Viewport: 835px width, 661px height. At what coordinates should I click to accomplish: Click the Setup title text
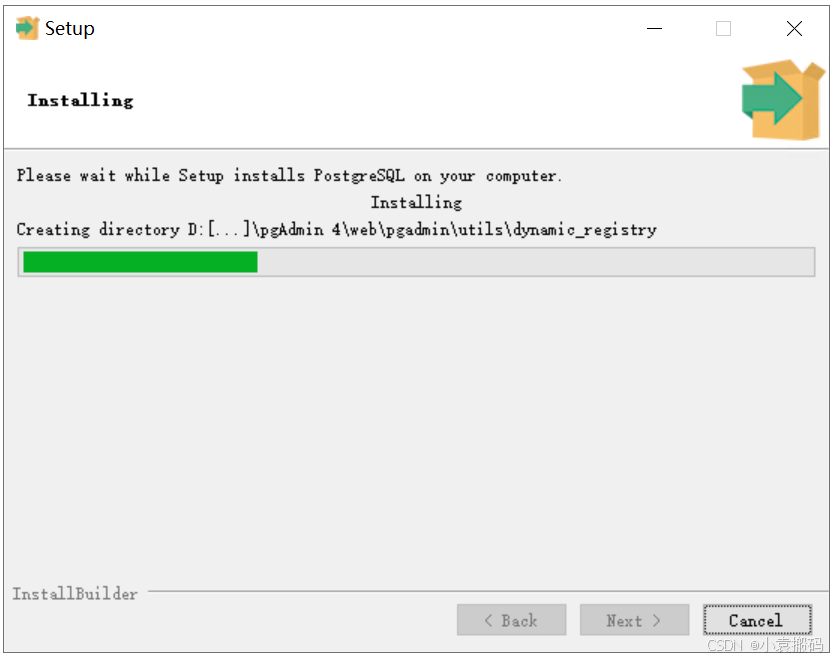[x=70, y=28]
